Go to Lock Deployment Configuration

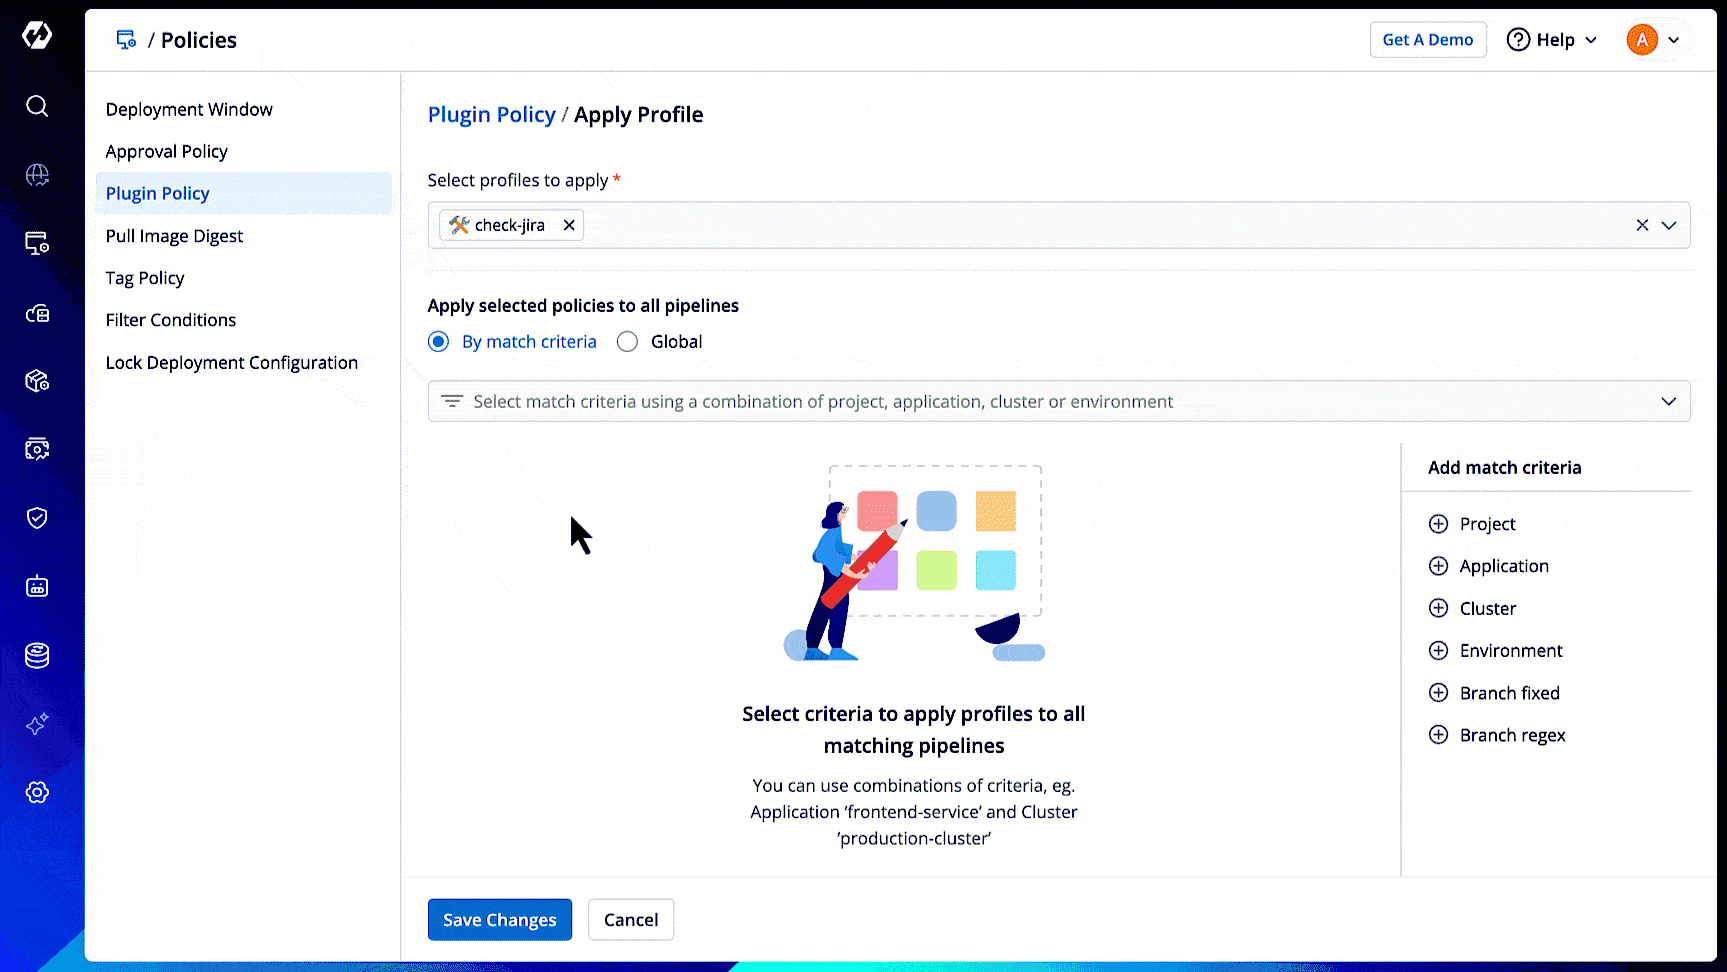tap(231, 362)
